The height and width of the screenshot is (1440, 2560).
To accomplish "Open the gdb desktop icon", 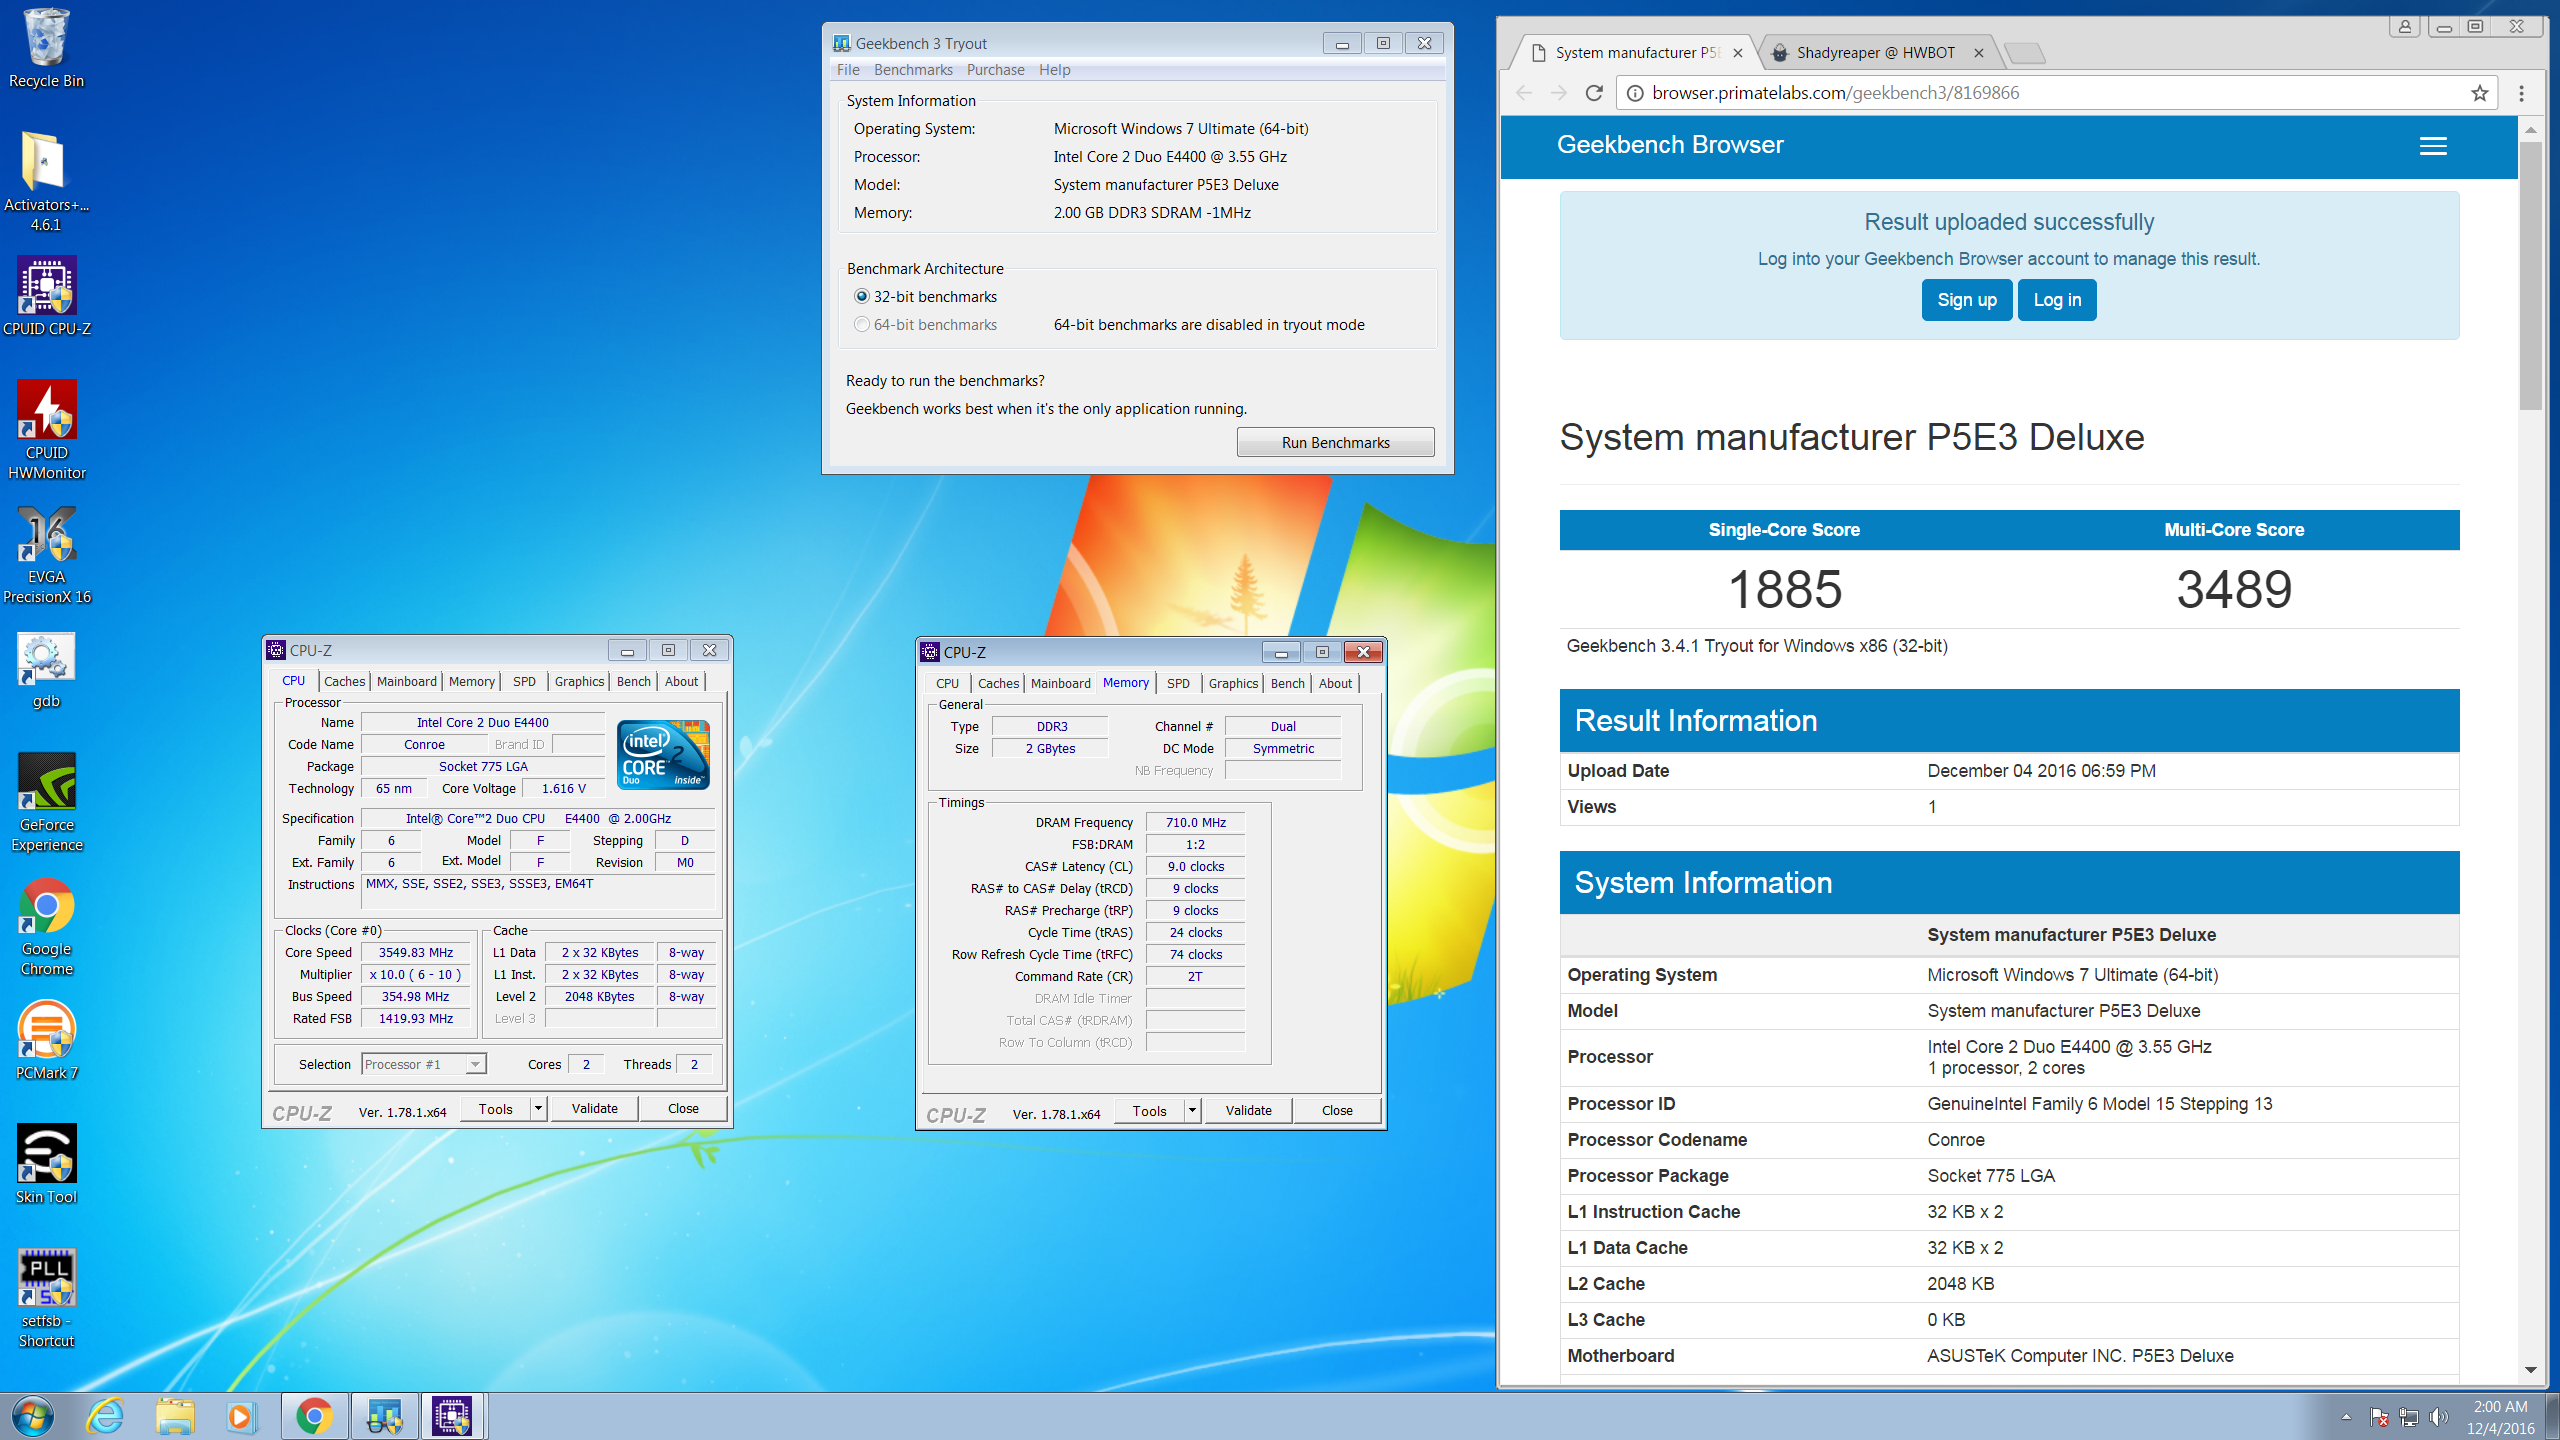I will pyautogui.click(x=46, y=670).
